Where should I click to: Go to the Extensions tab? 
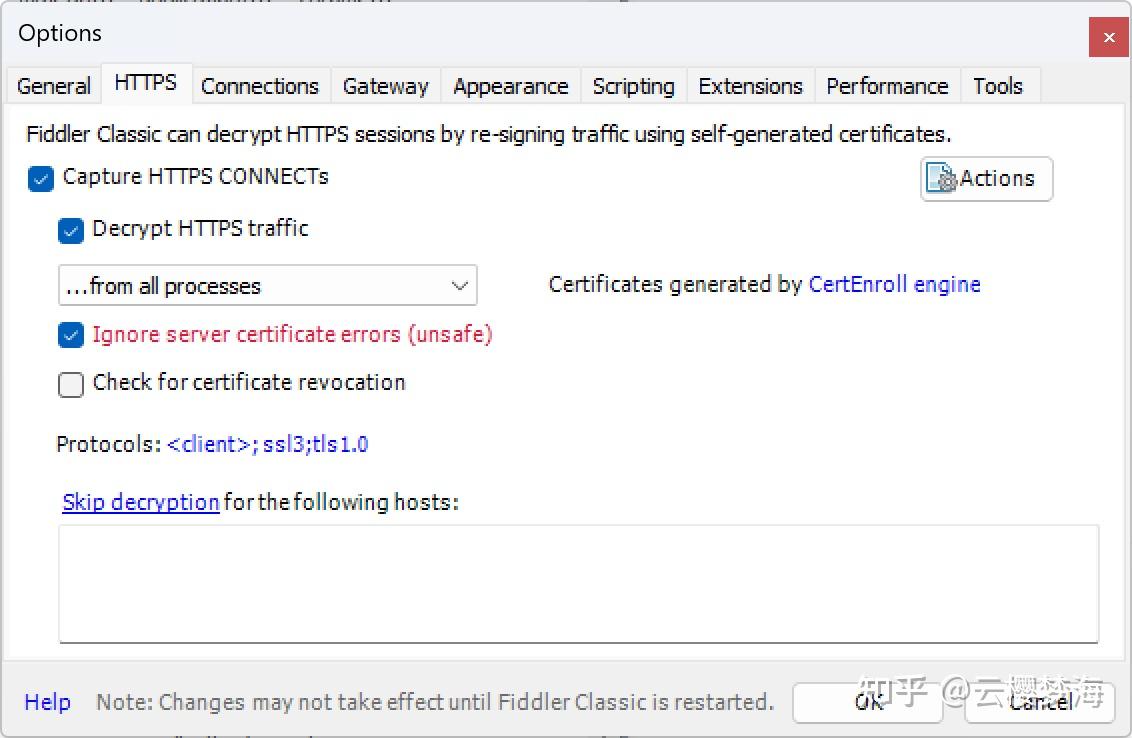[750, 86]
